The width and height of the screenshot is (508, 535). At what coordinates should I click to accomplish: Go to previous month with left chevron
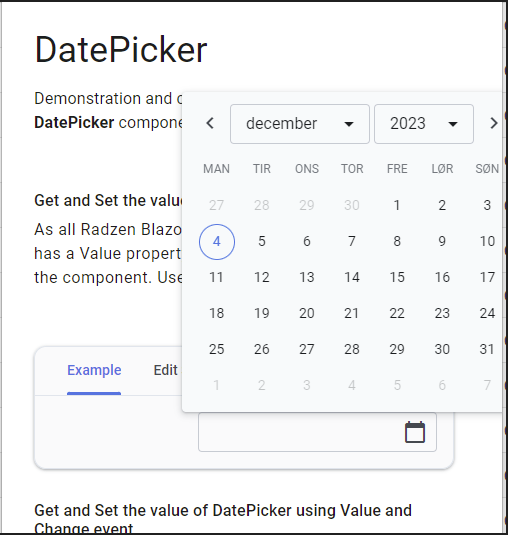210,123
